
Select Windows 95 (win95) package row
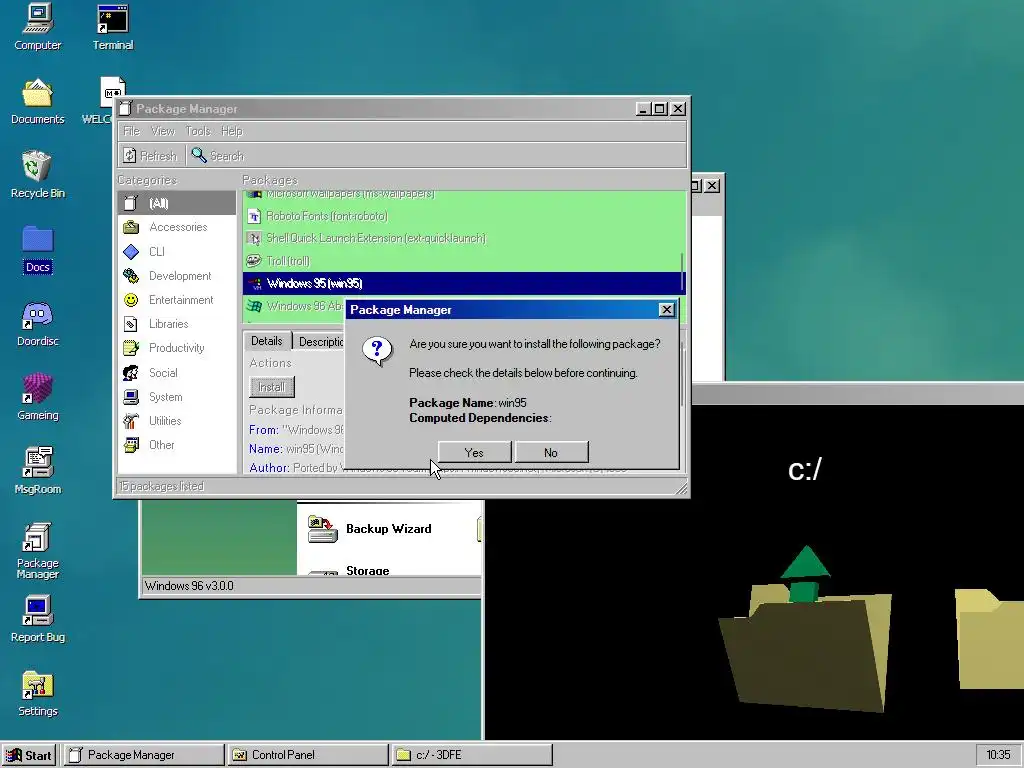click(x=462, y=283)
